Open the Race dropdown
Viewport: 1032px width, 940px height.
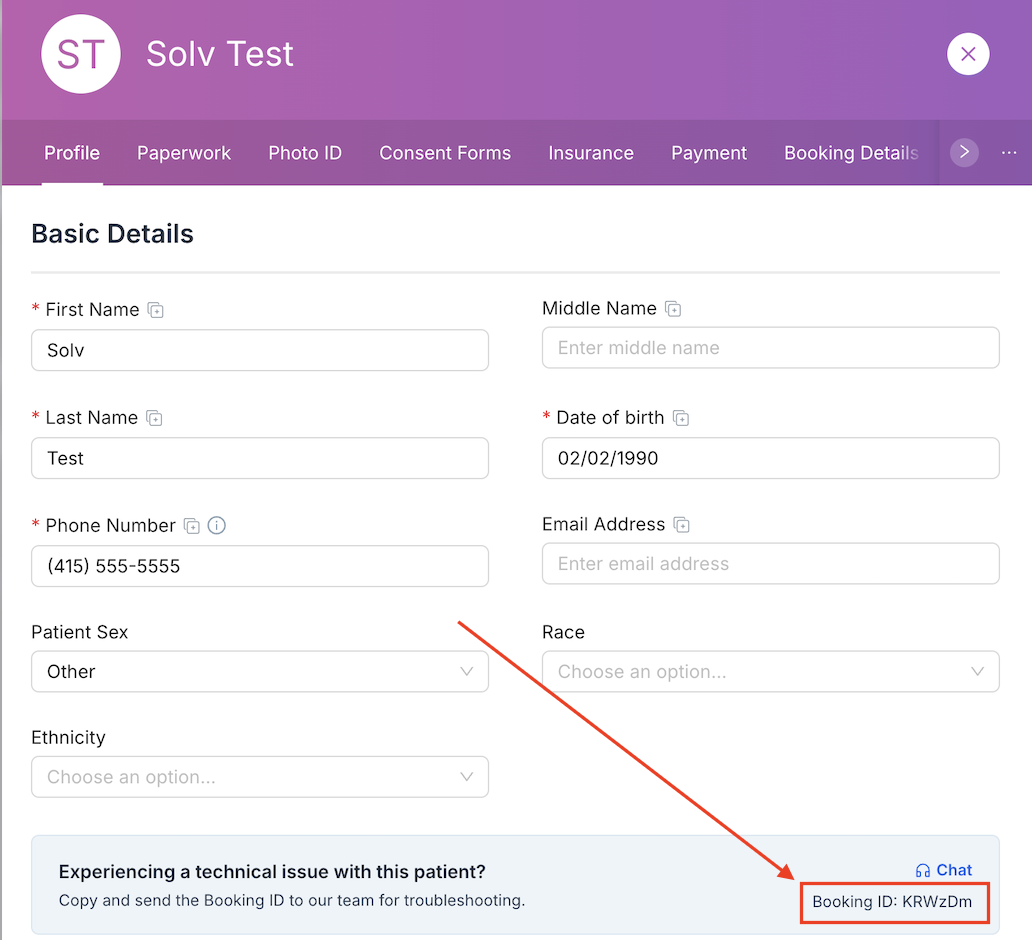771,671
